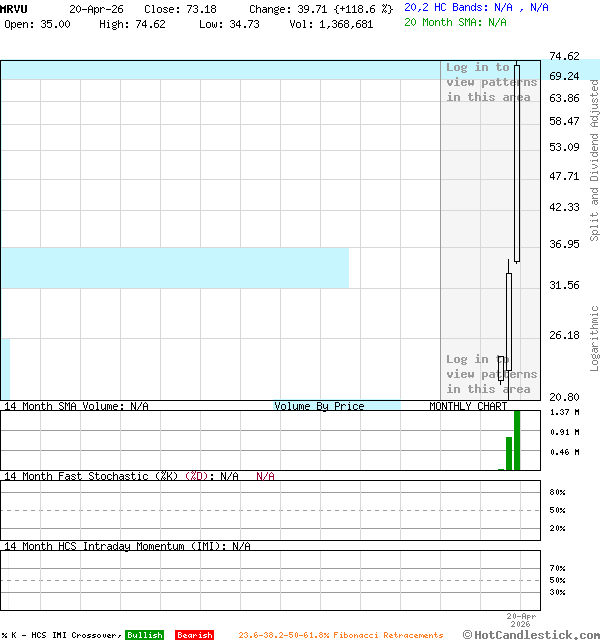Click the HotCandlestick.com copyright link
This screenshot has width=600, height=640.
coord(531,634)
